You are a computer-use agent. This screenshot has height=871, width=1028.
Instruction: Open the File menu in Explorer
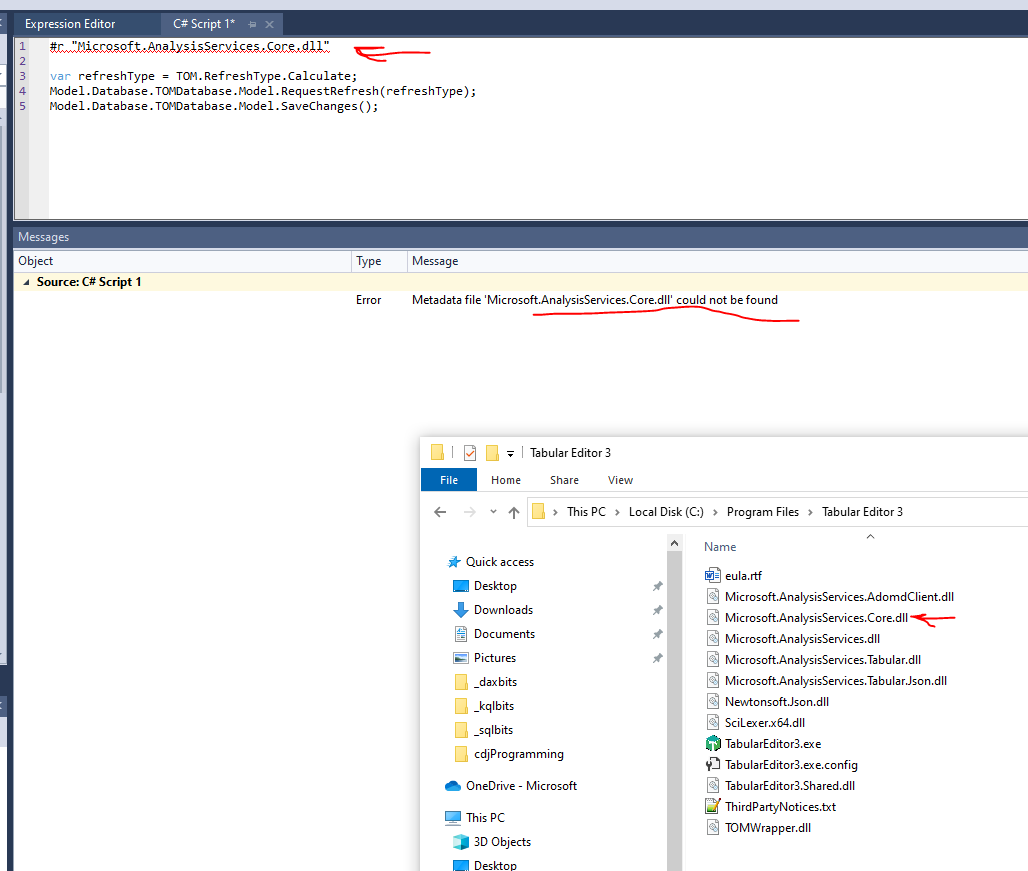pyautogui.click(x=449, y=480)
